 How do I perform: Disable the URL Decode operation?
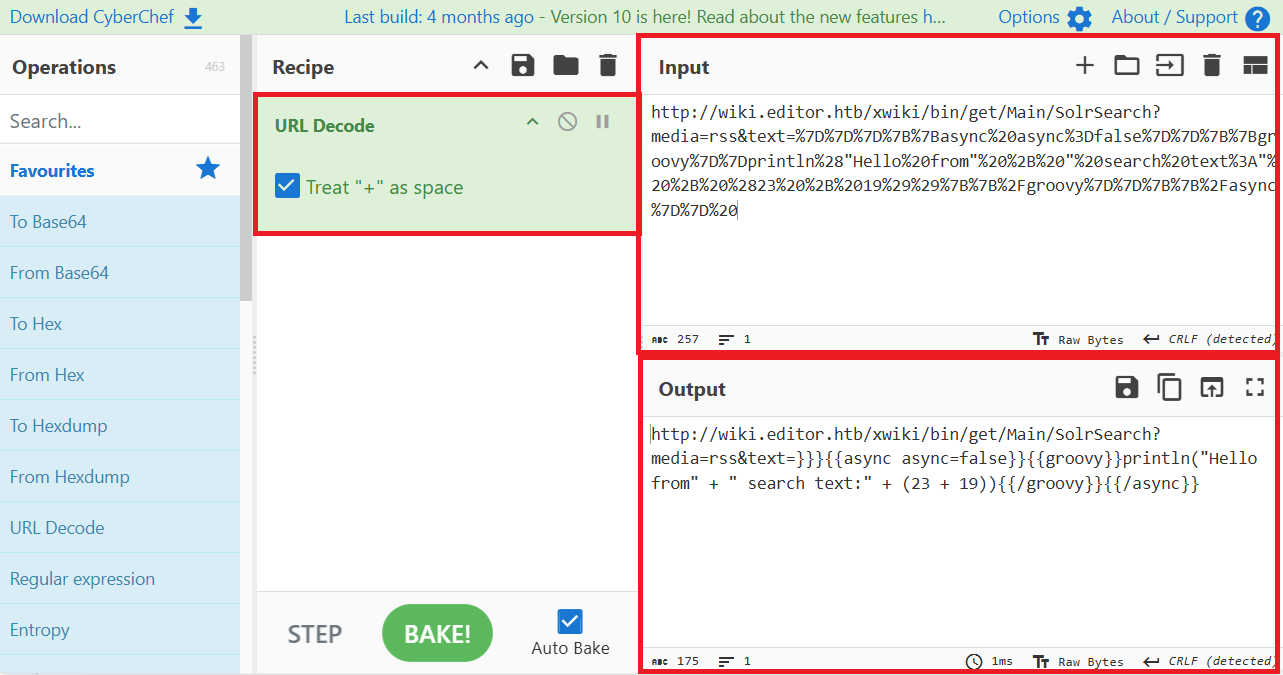point(567,122)
